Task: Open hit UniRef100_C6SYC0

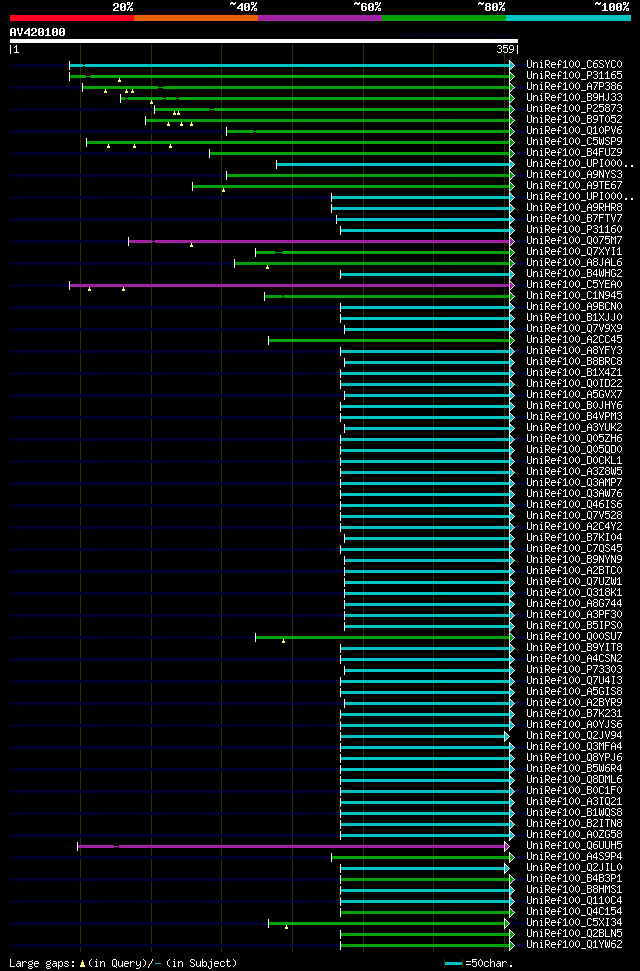Action: (574, 64)
